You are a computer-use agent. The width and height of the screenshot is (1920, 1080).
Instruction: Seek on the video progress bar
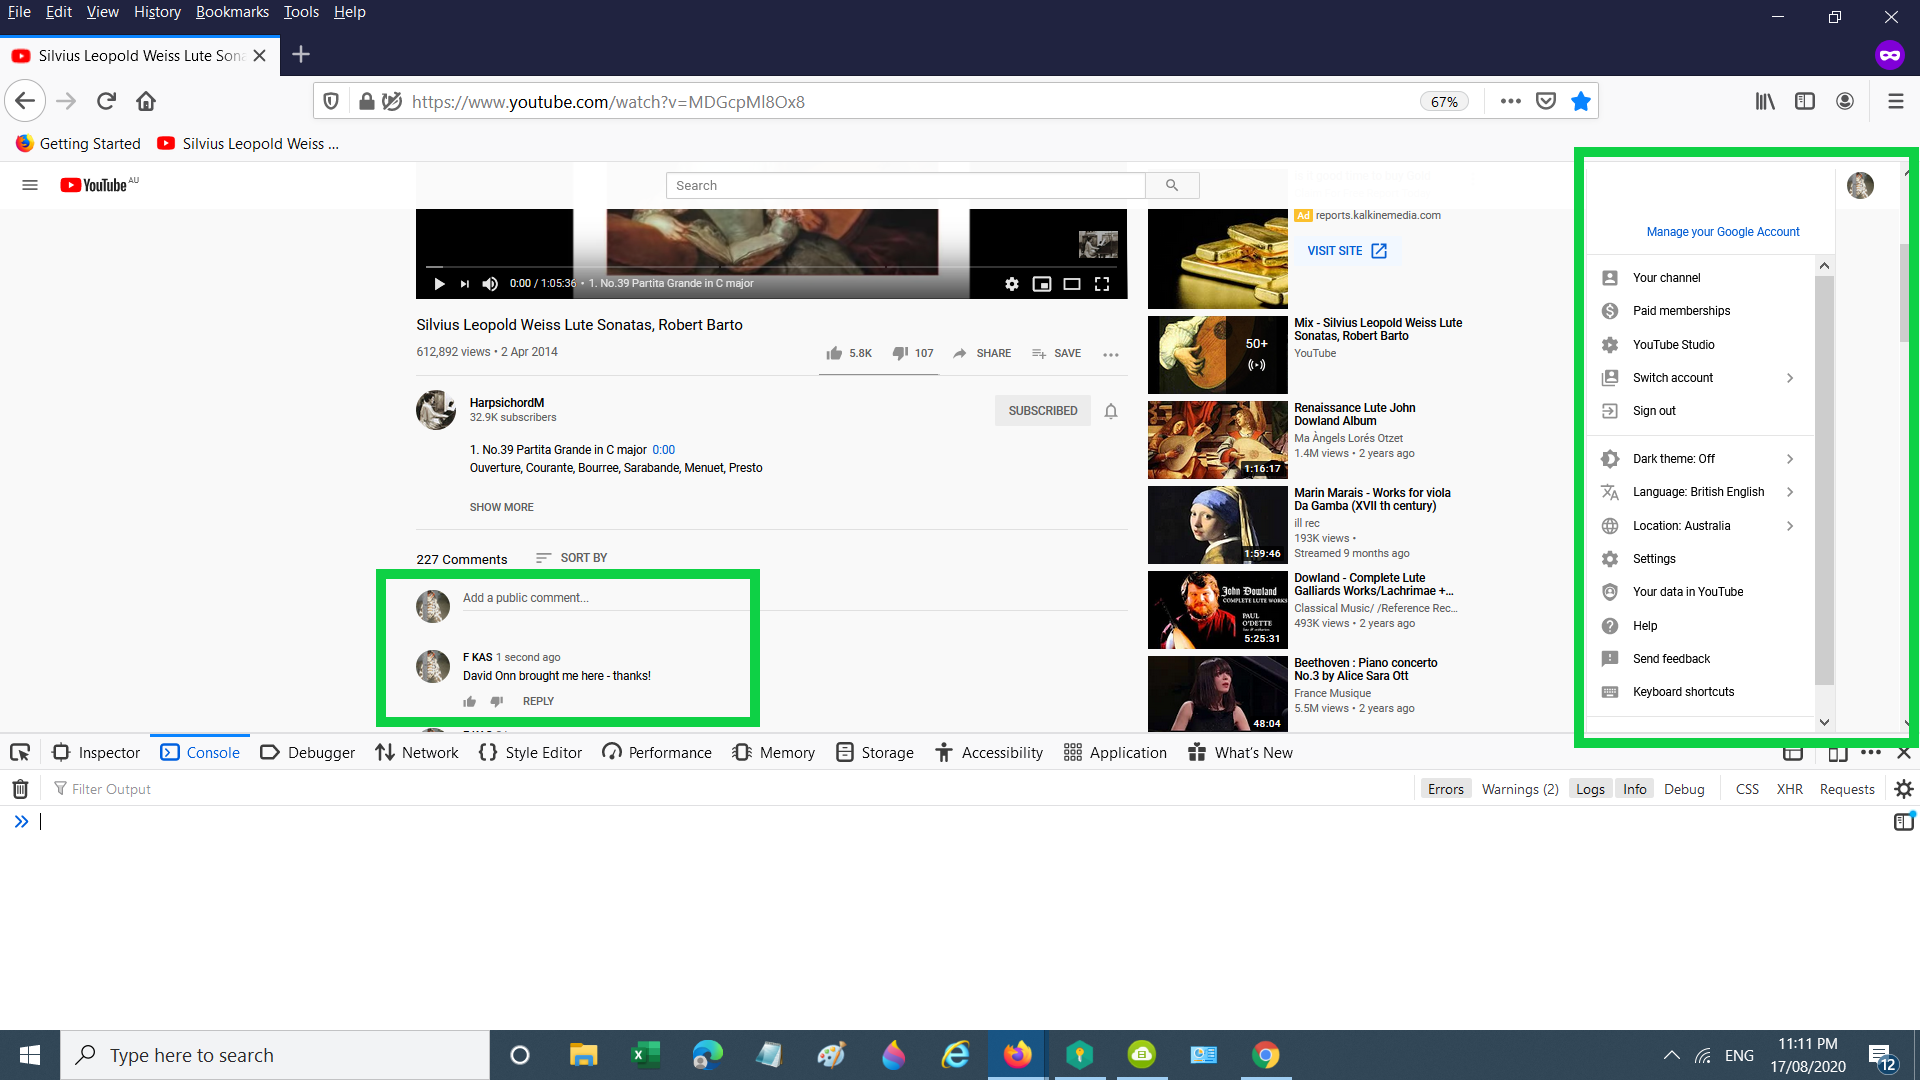pyautogui.click(x=771, y=267)
